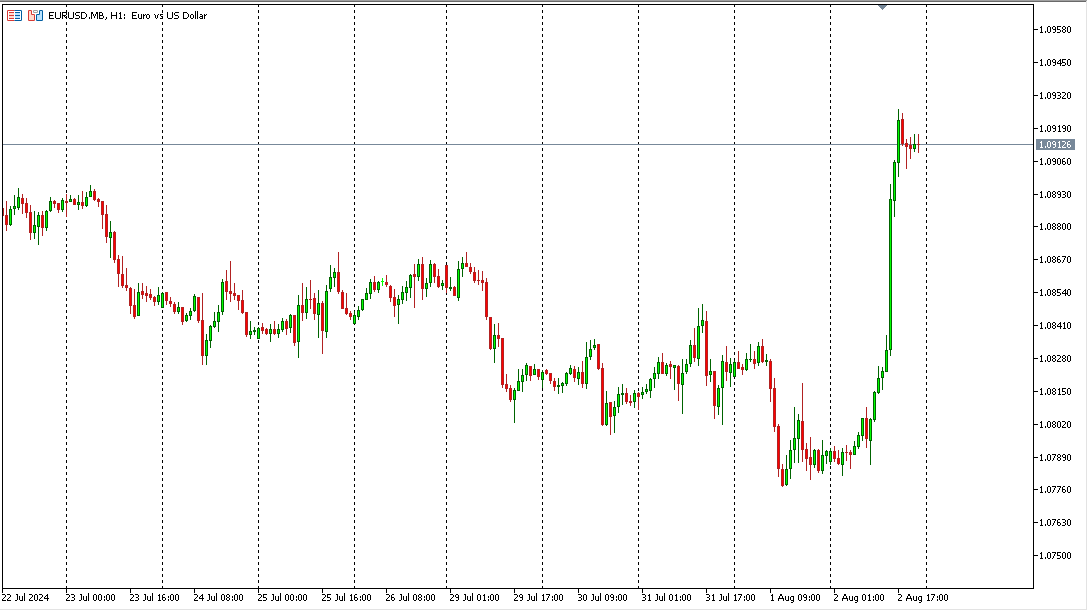Click the 1.09190 price scale label
This screenshot has width=1087, height=611.
[x=1054, y=128]
